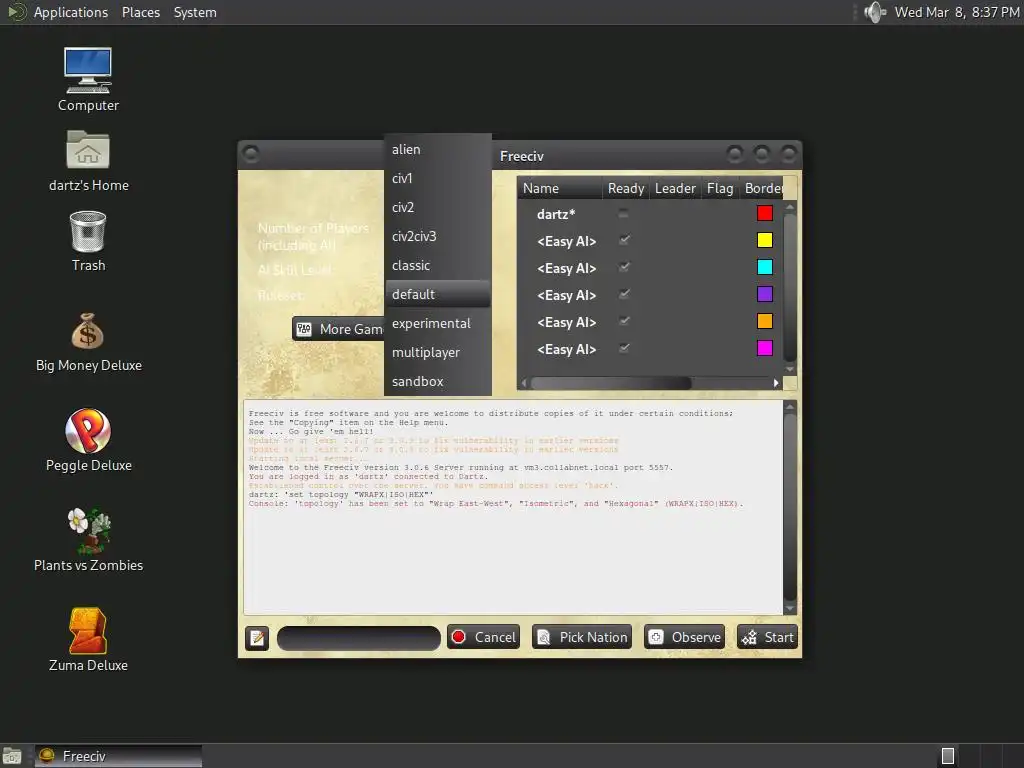Click player list vertical scrollbar
The width and height of the screenshot is (1024, 768).
790,286
